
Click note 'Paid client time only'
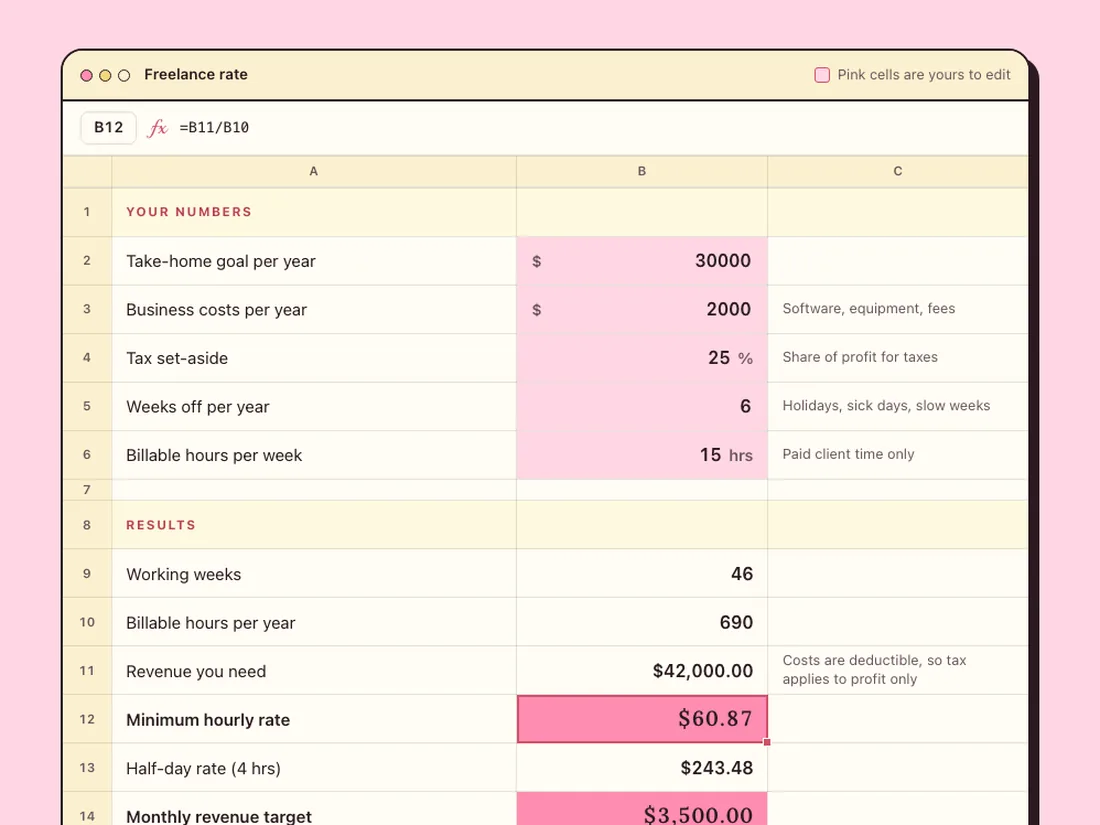(x=848, y=454)
